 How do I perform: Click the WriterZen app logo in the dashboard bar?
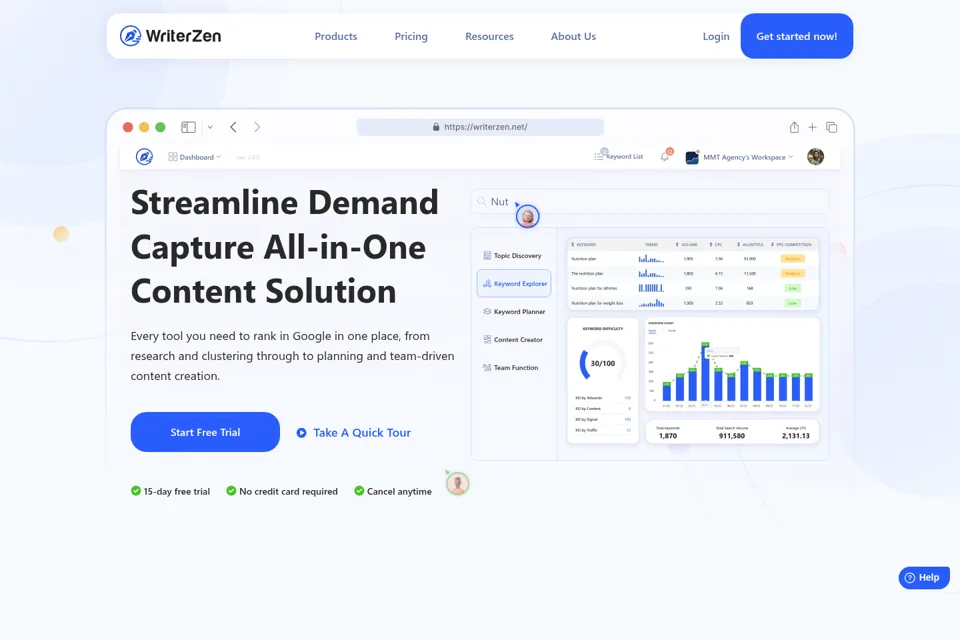tap(144, 157)
